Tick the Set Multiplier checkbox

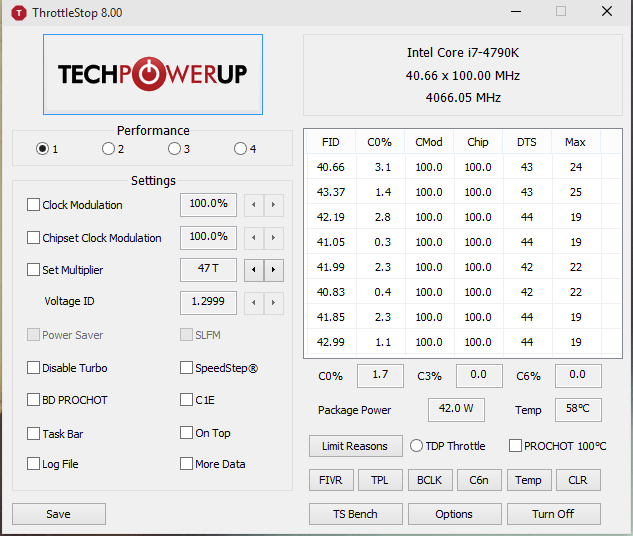(x=33, y=269)
